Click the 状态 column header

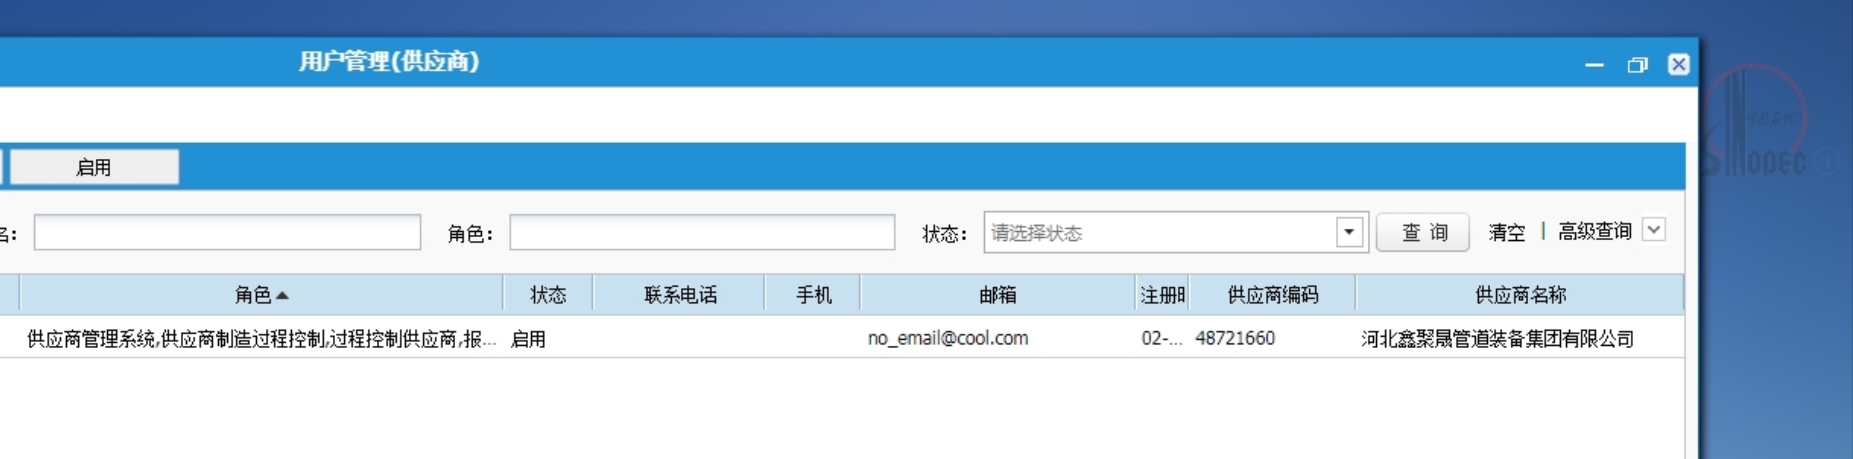(548, 295)
